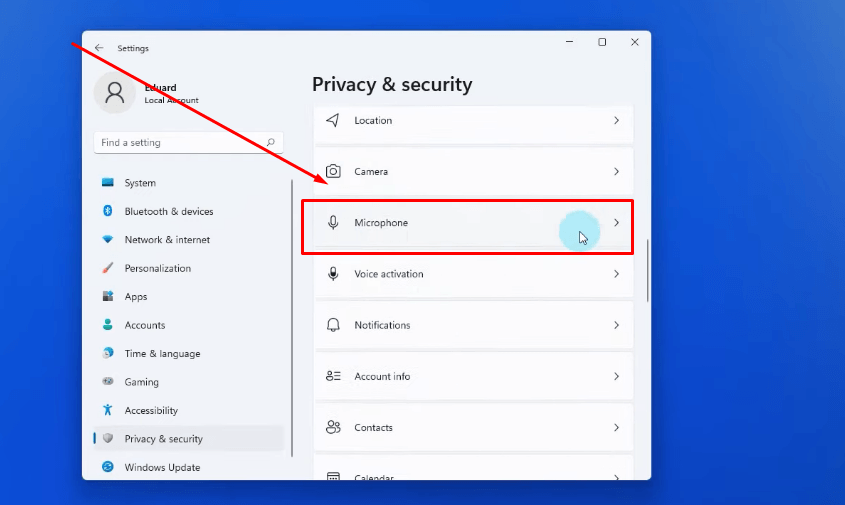The image size is (845, 505).
Task: Click the back arrow in Settings
Action: (99, 48)
